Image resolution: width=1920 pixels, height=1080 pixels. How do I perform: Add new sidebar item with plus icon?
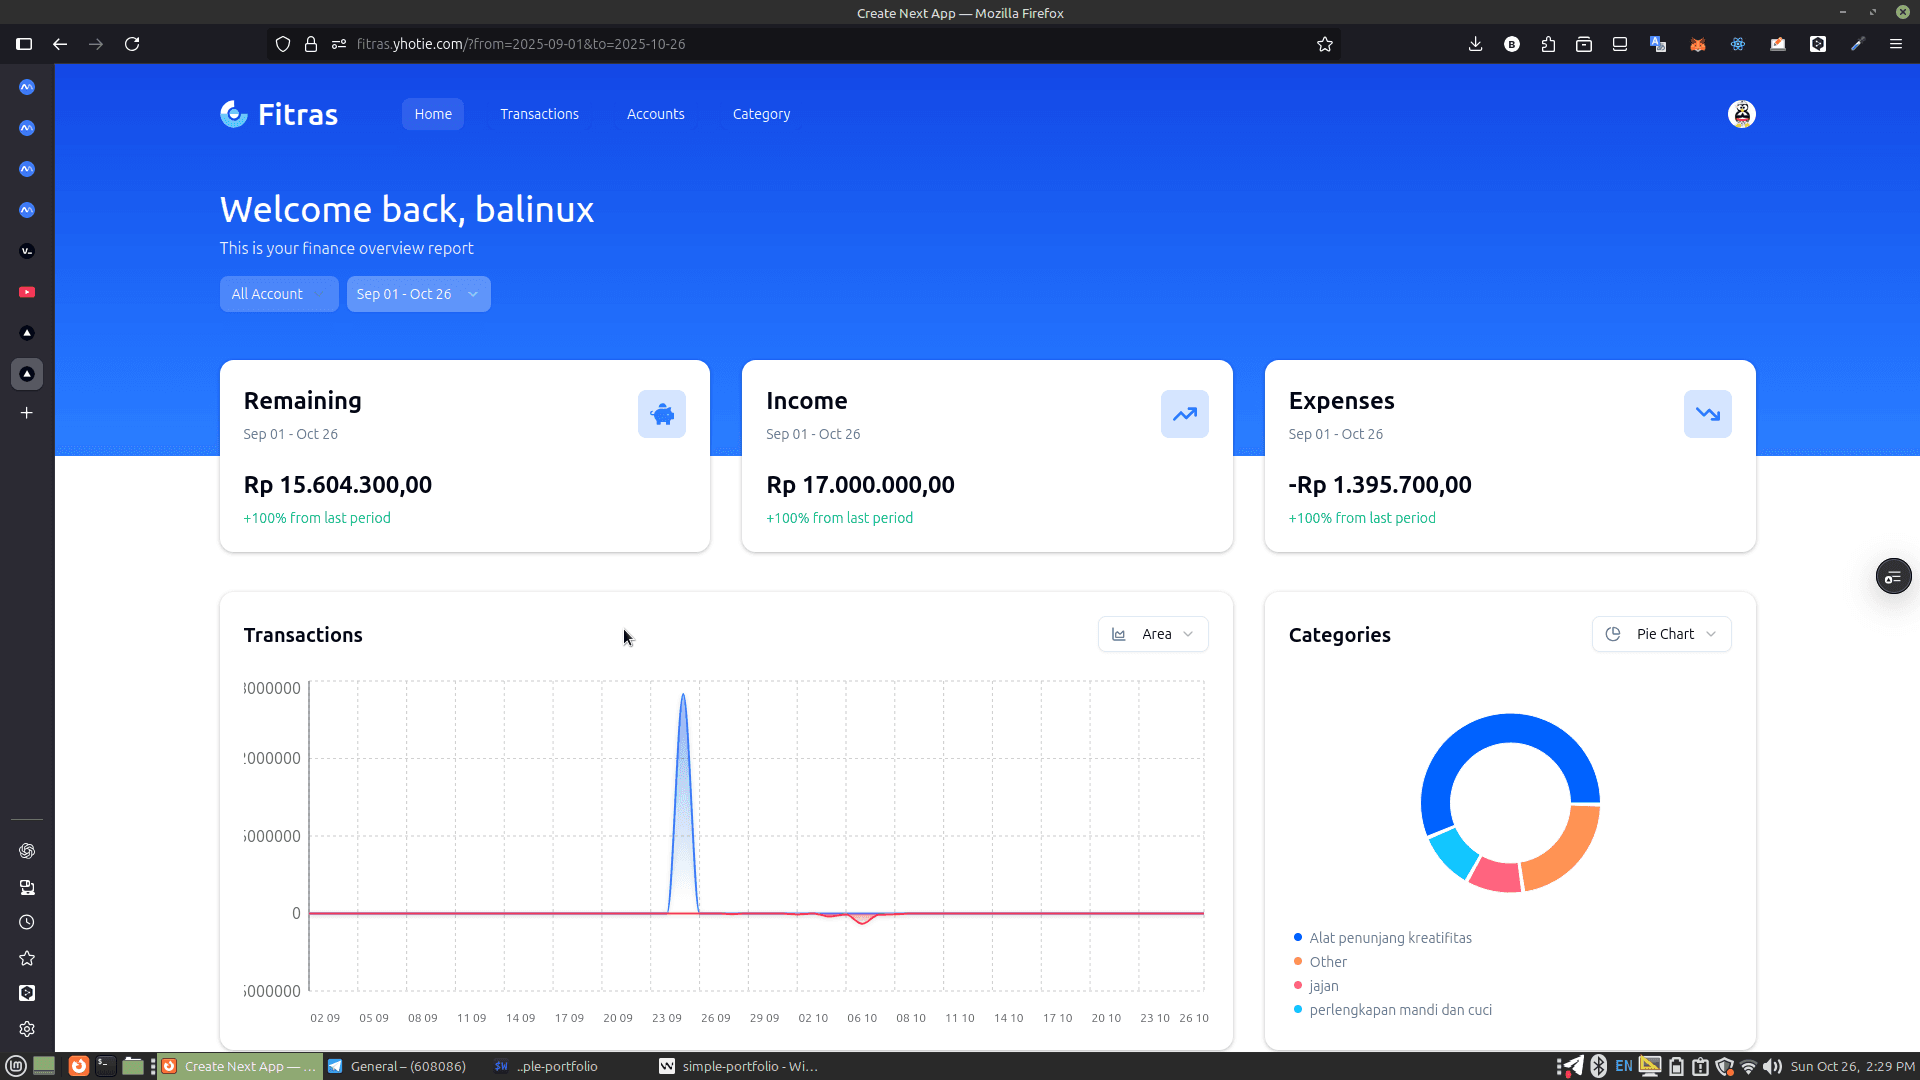coord(27,413)
